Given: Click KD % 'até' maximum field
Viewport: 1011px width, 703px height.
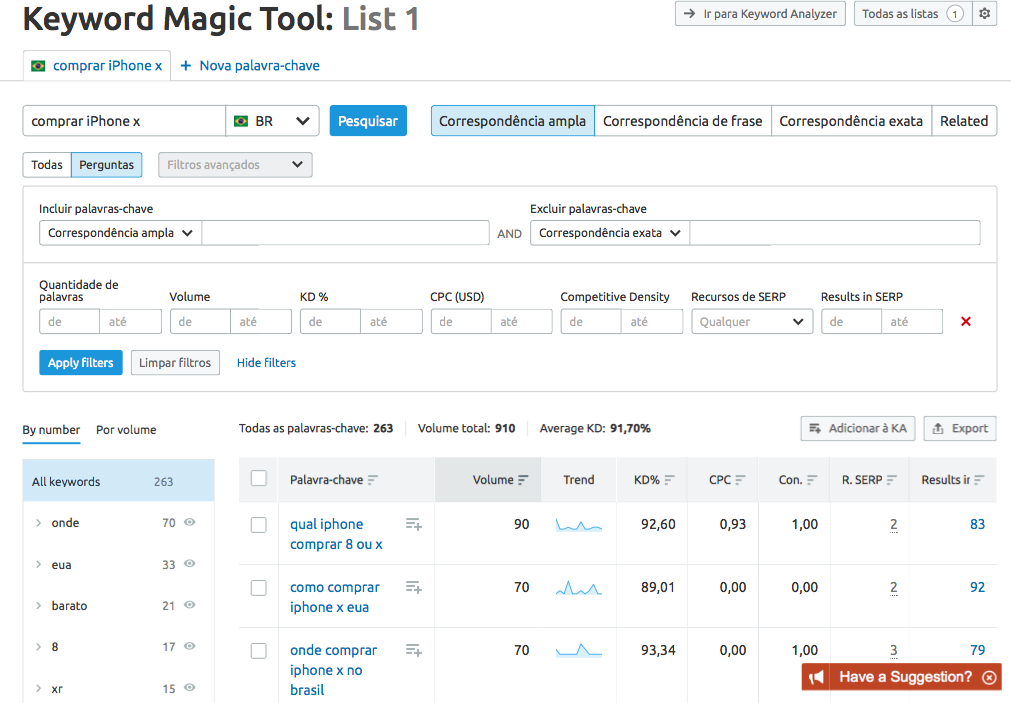Looking at the screenshot, I should (x=391, y=321).
